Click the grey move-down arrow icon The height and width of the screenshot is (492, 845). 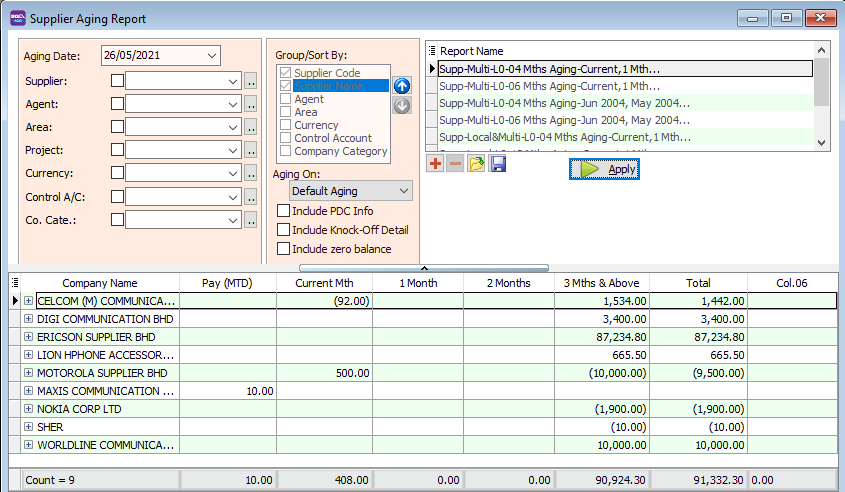point(402,105)
